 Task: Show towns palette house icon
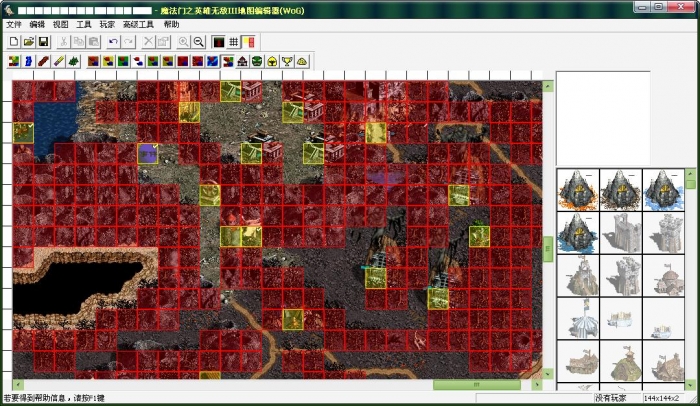click(x=242, y=61)
